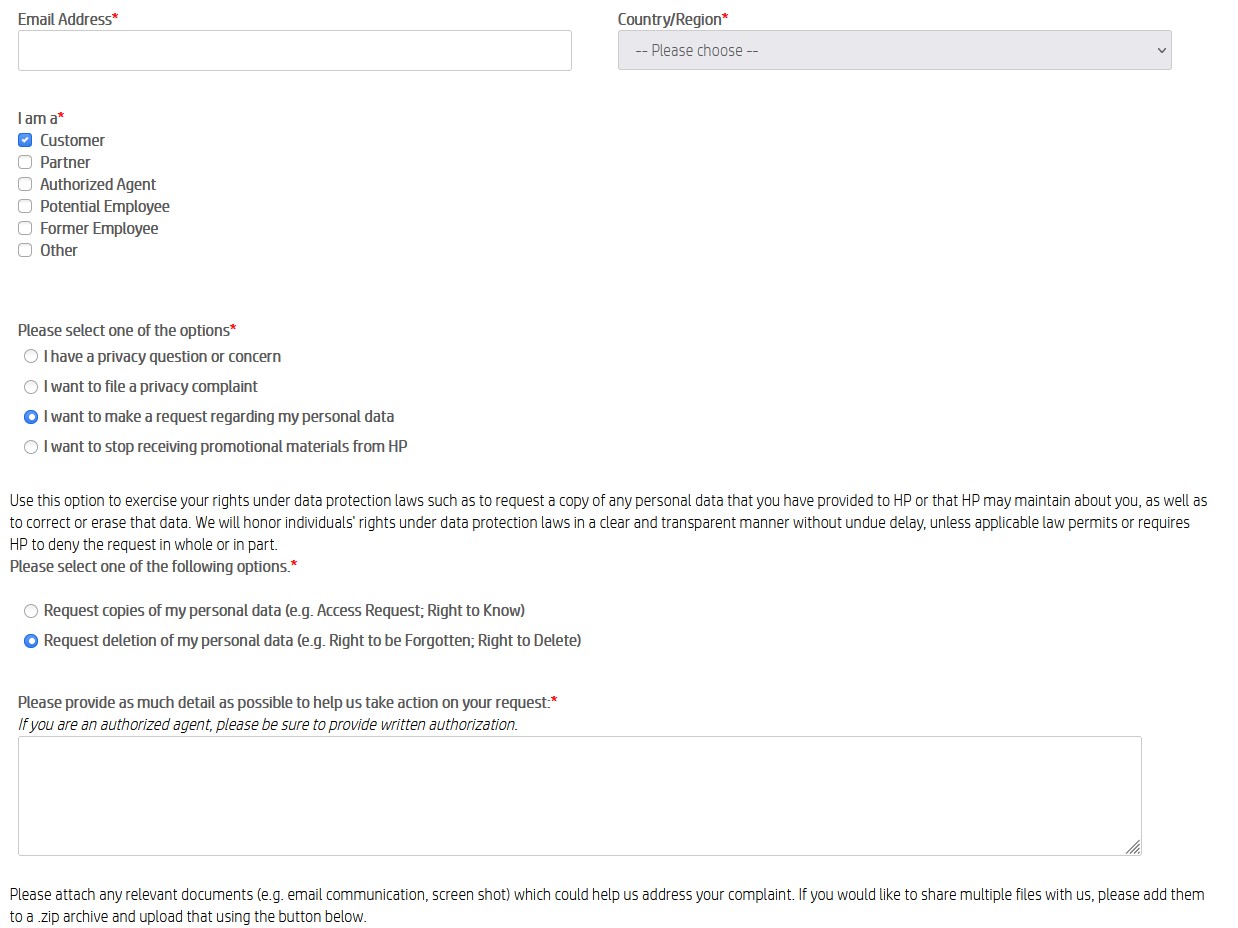The height and width of the screenshot is (928, 1238).
Task: Click the 'I am a' section label
Action: 33,118
